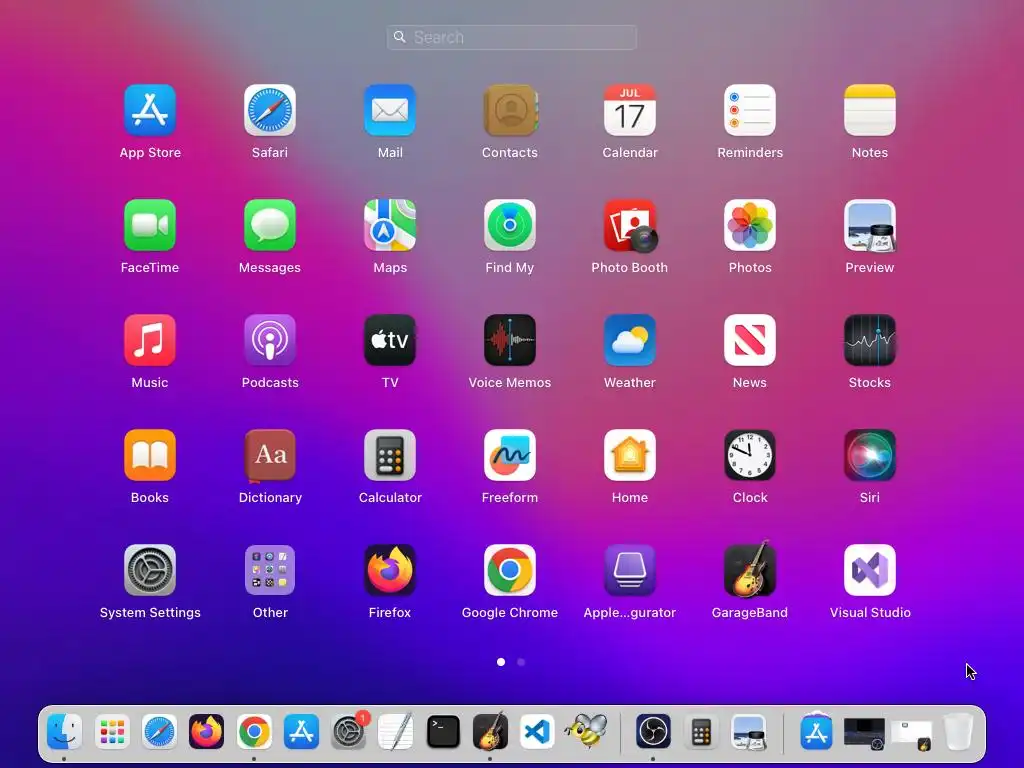Open Safari from the Dock
This screenshot has height=768, width=1024.
(x=159, y=731)
